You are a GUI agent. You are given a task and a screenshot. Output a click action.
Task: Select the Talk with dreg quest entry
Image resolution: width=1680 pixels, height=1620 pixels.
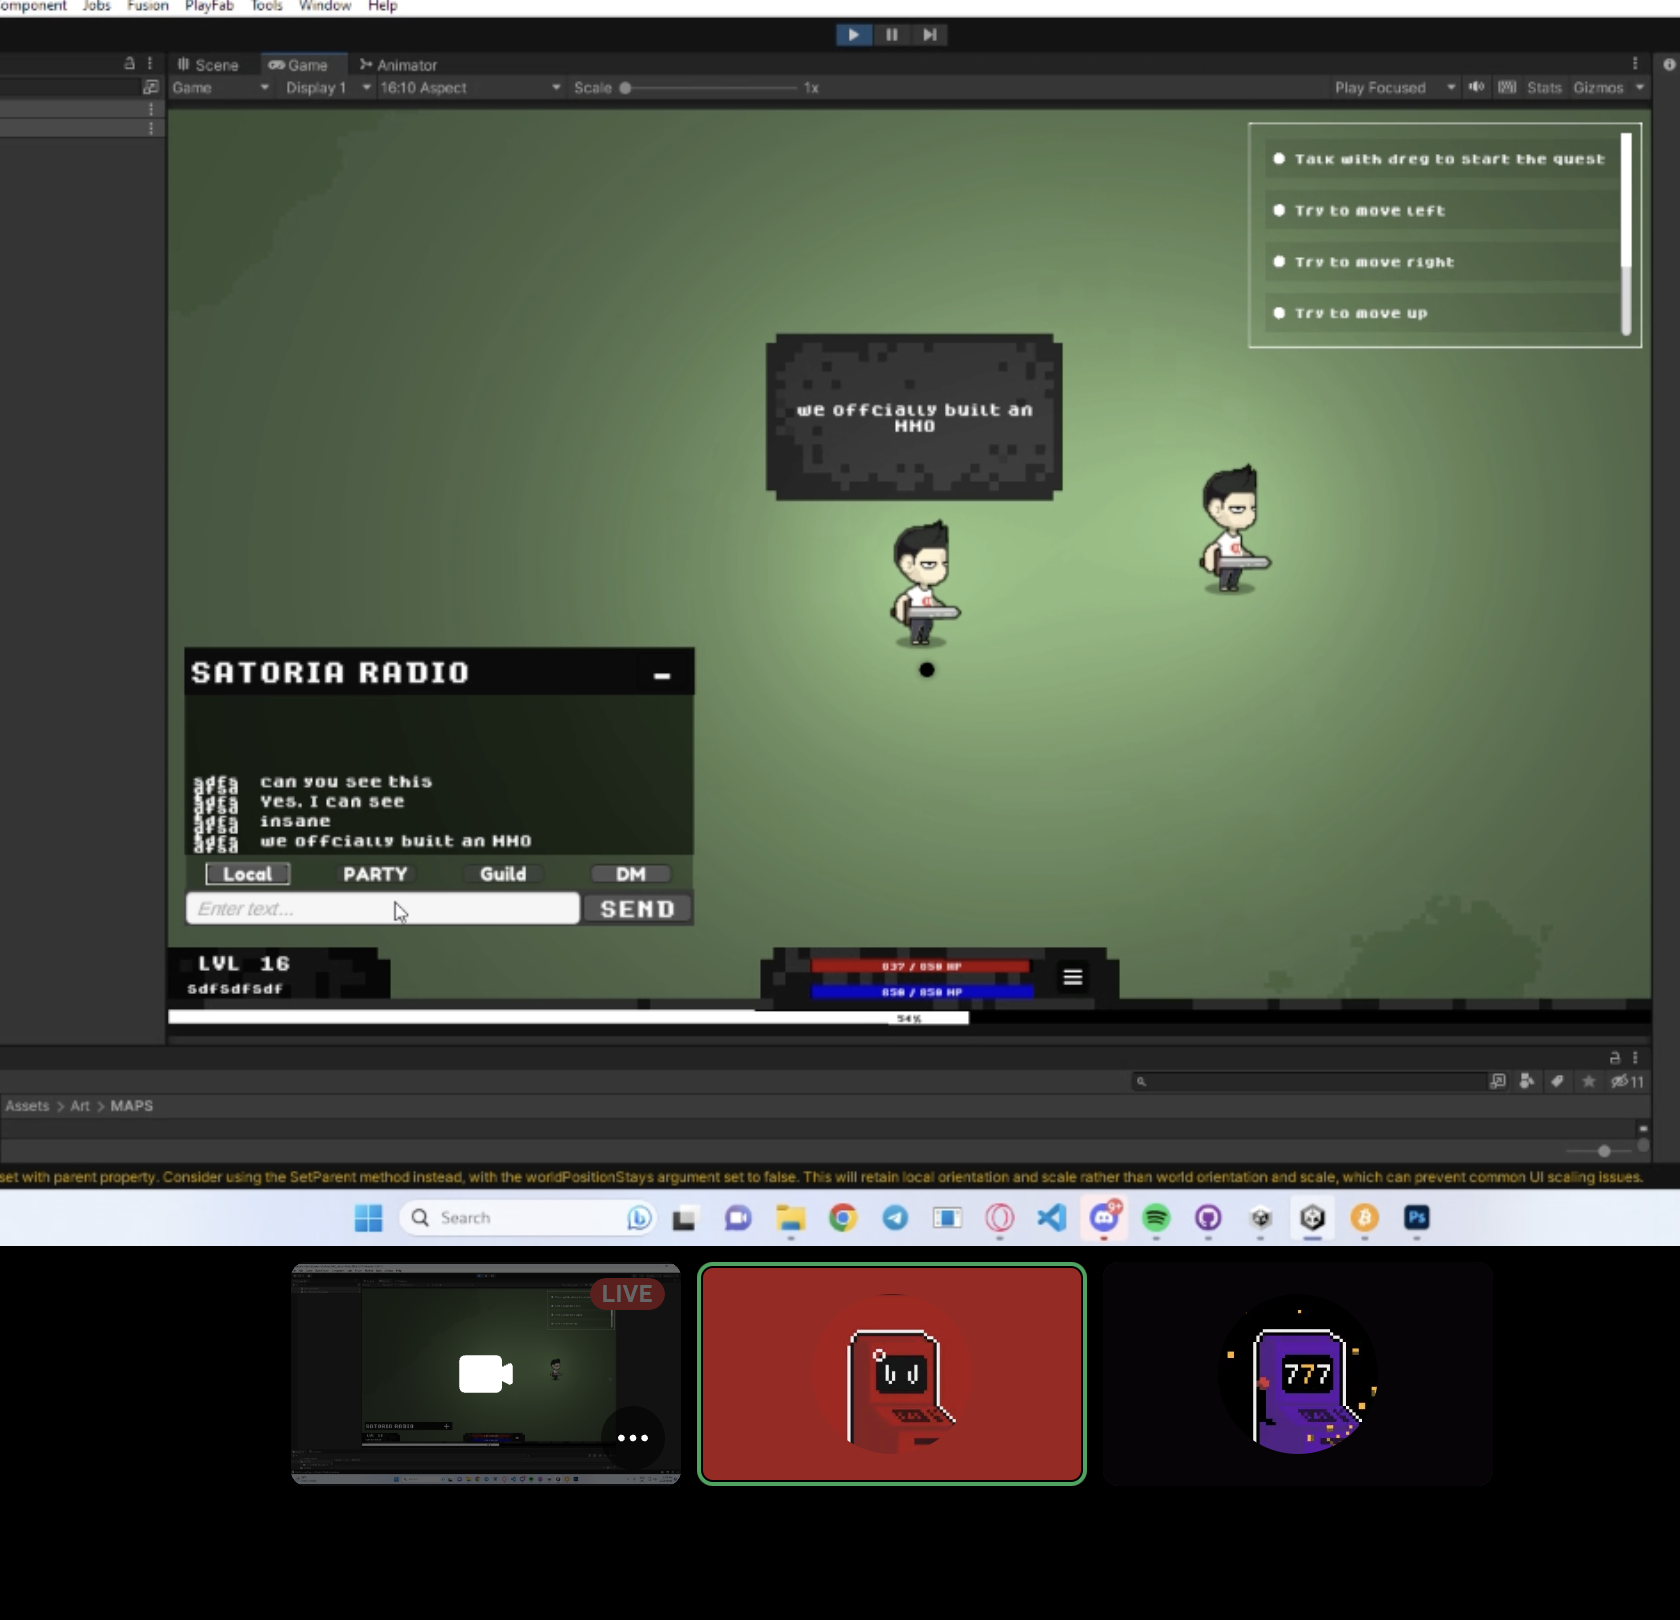[1441, 159]
